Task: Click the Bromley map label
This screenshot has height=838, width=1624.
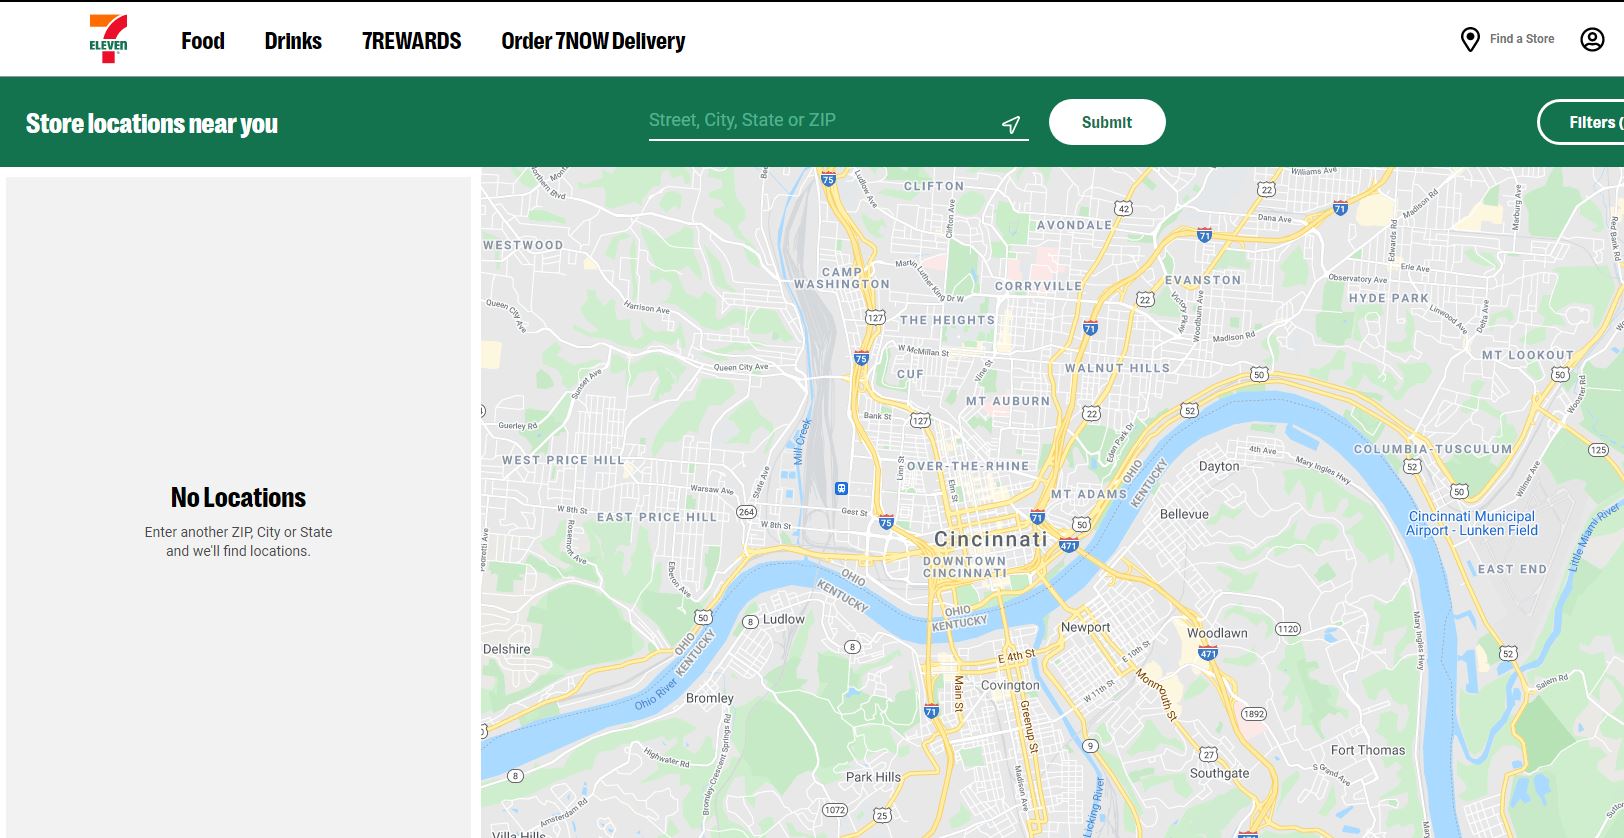Action: pos(709,698)
